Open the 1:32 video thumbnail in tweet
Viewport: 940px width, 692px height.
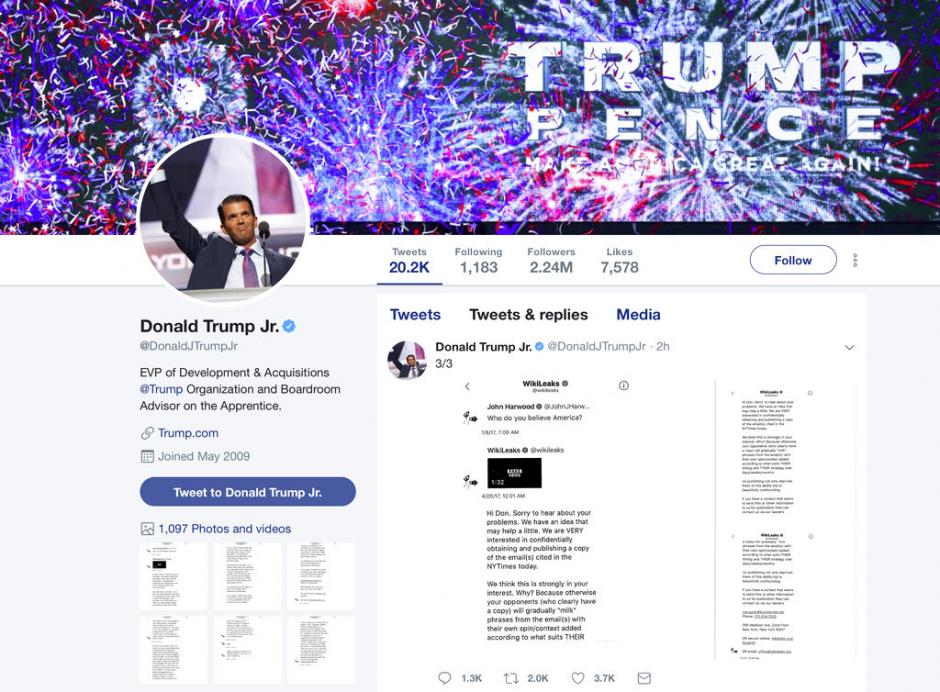[514, 473]
